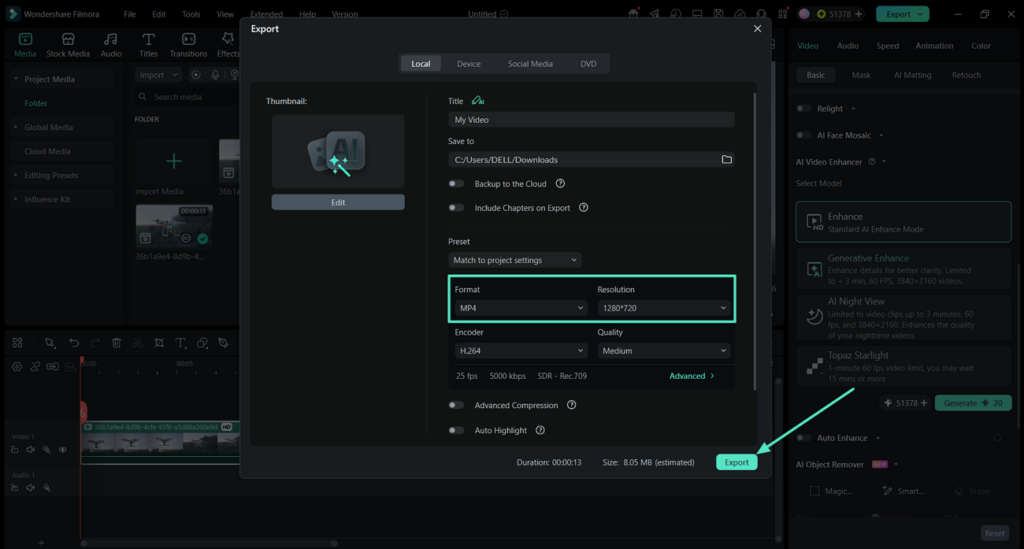Open the Import dropdown
Viewport: 1024px width, 549px height.
158,75
